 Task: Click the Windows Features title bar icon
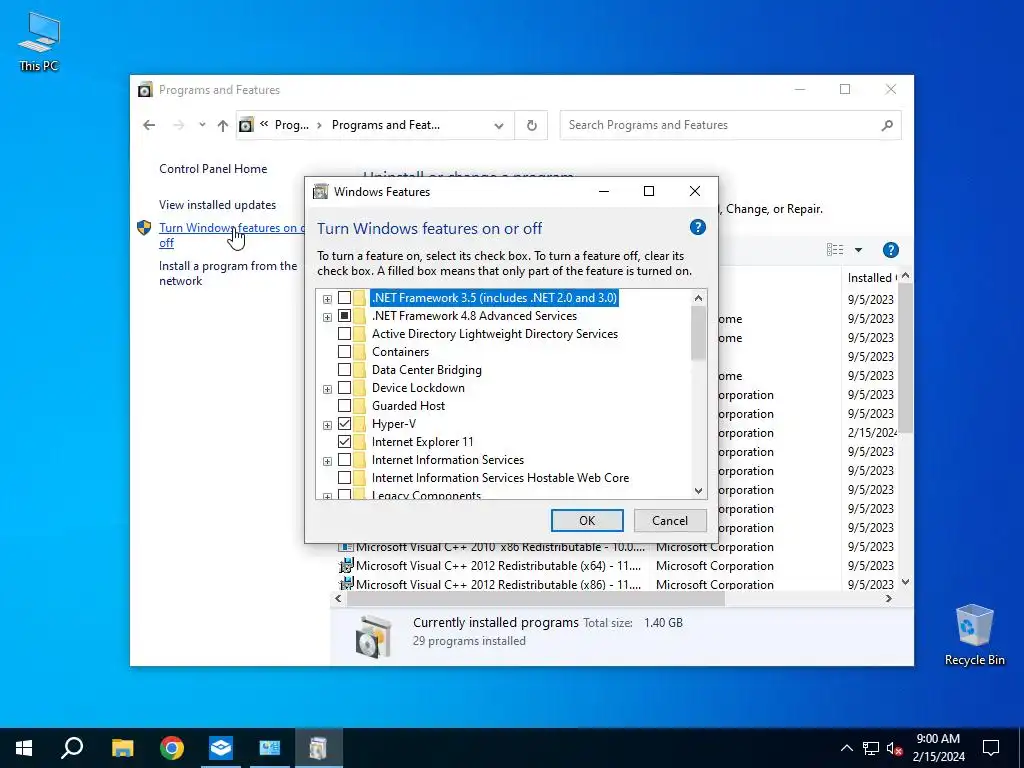[x=320, y=191]
